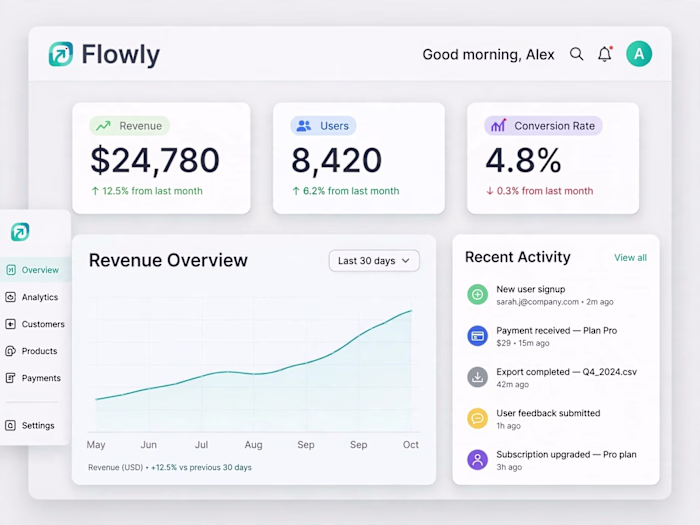Click the Customers sidebar icon
Viewport: 700px width, 525px height.
tap(11, 324)
